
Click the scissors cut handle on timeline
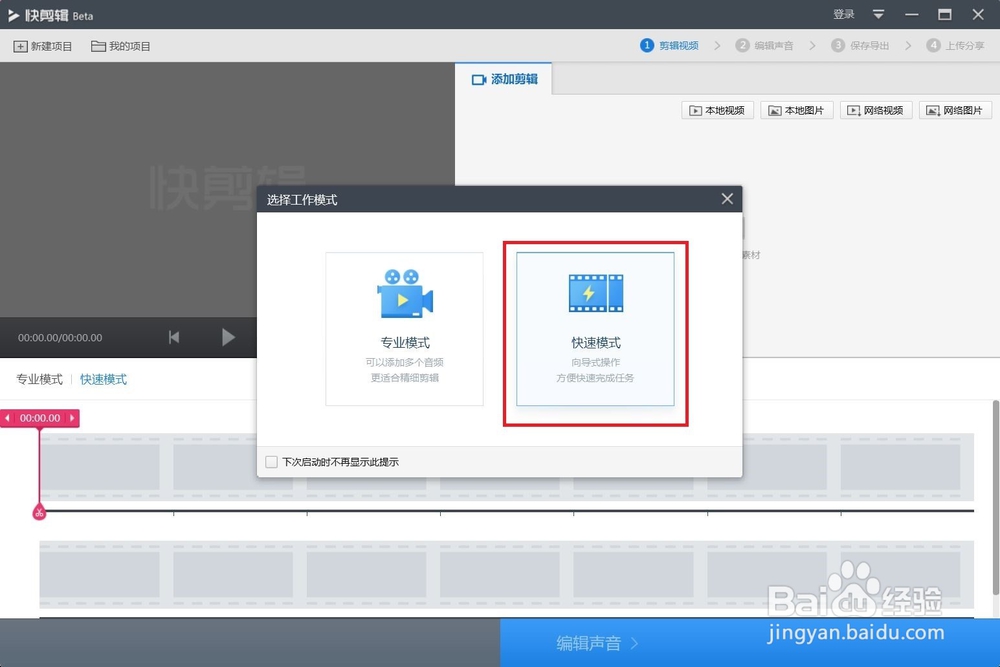pos(39,513)
